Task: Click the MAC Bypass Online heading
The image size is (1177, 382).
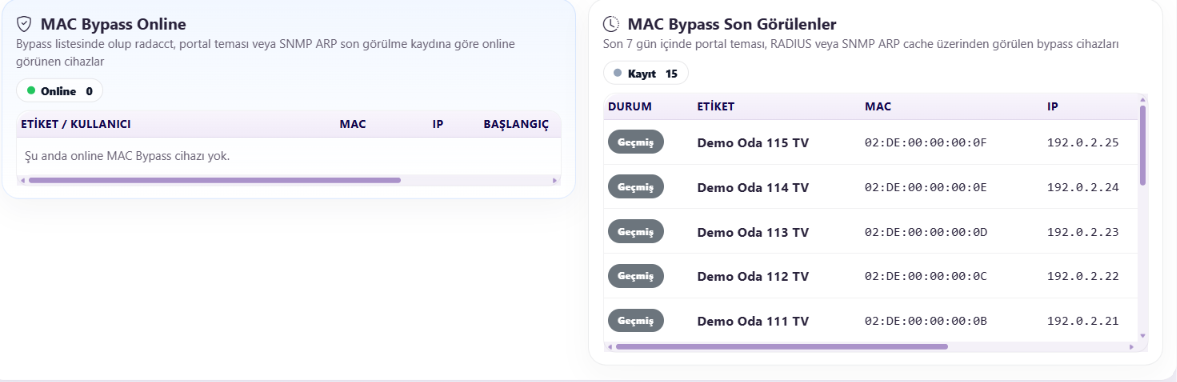Action: click(113, 24)
